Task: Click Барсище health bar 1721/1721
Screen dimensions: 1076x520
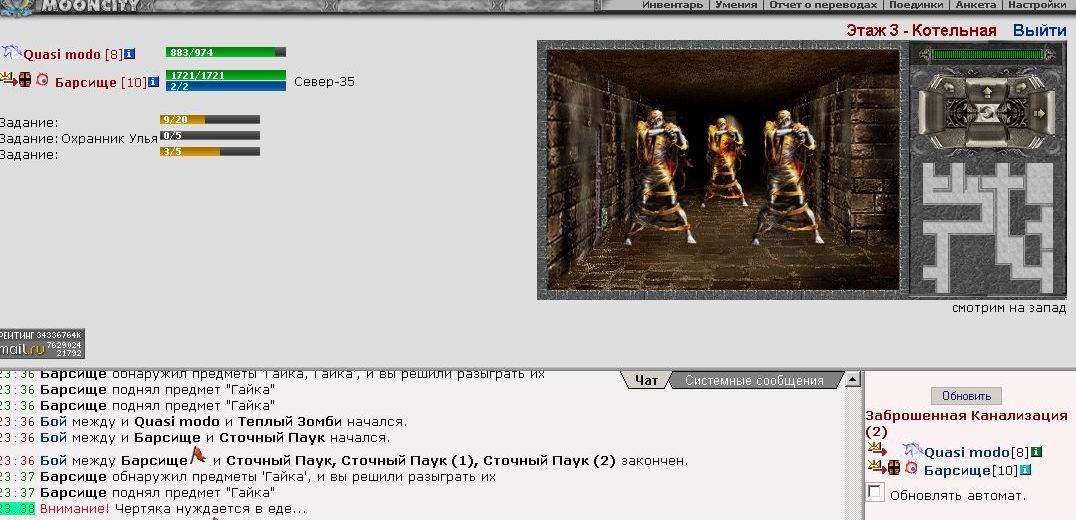Action: (226, 75)
